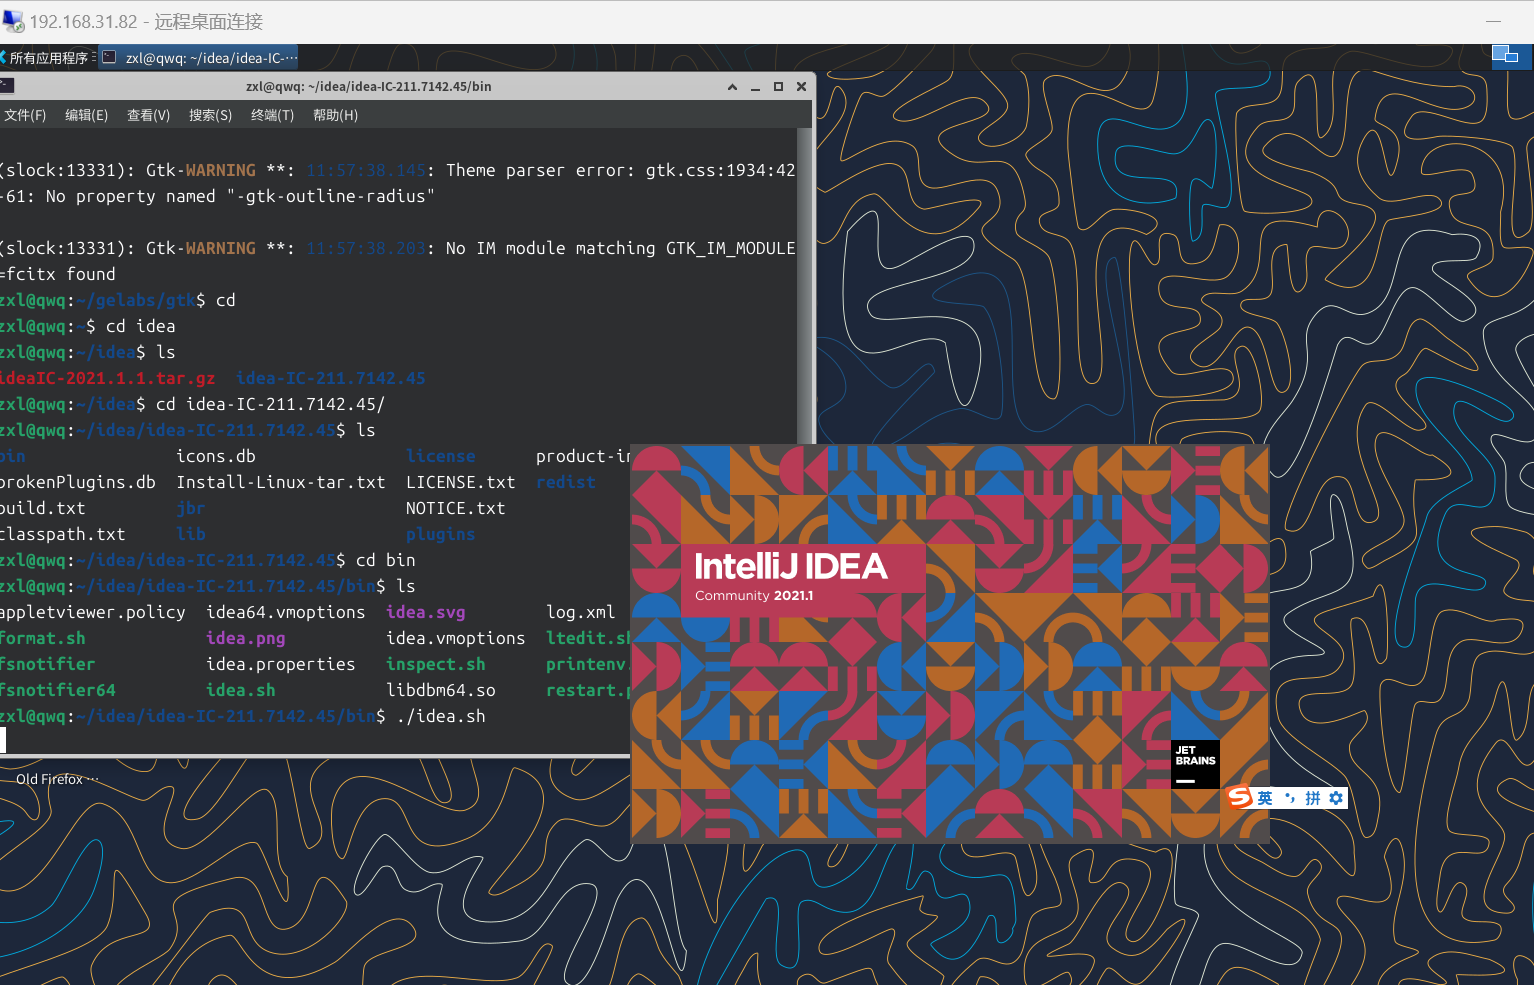Viewport: 1534px width, 985px height.
Task: Click the Community 2021.1 splash text
Action: [x=754, y=595]
